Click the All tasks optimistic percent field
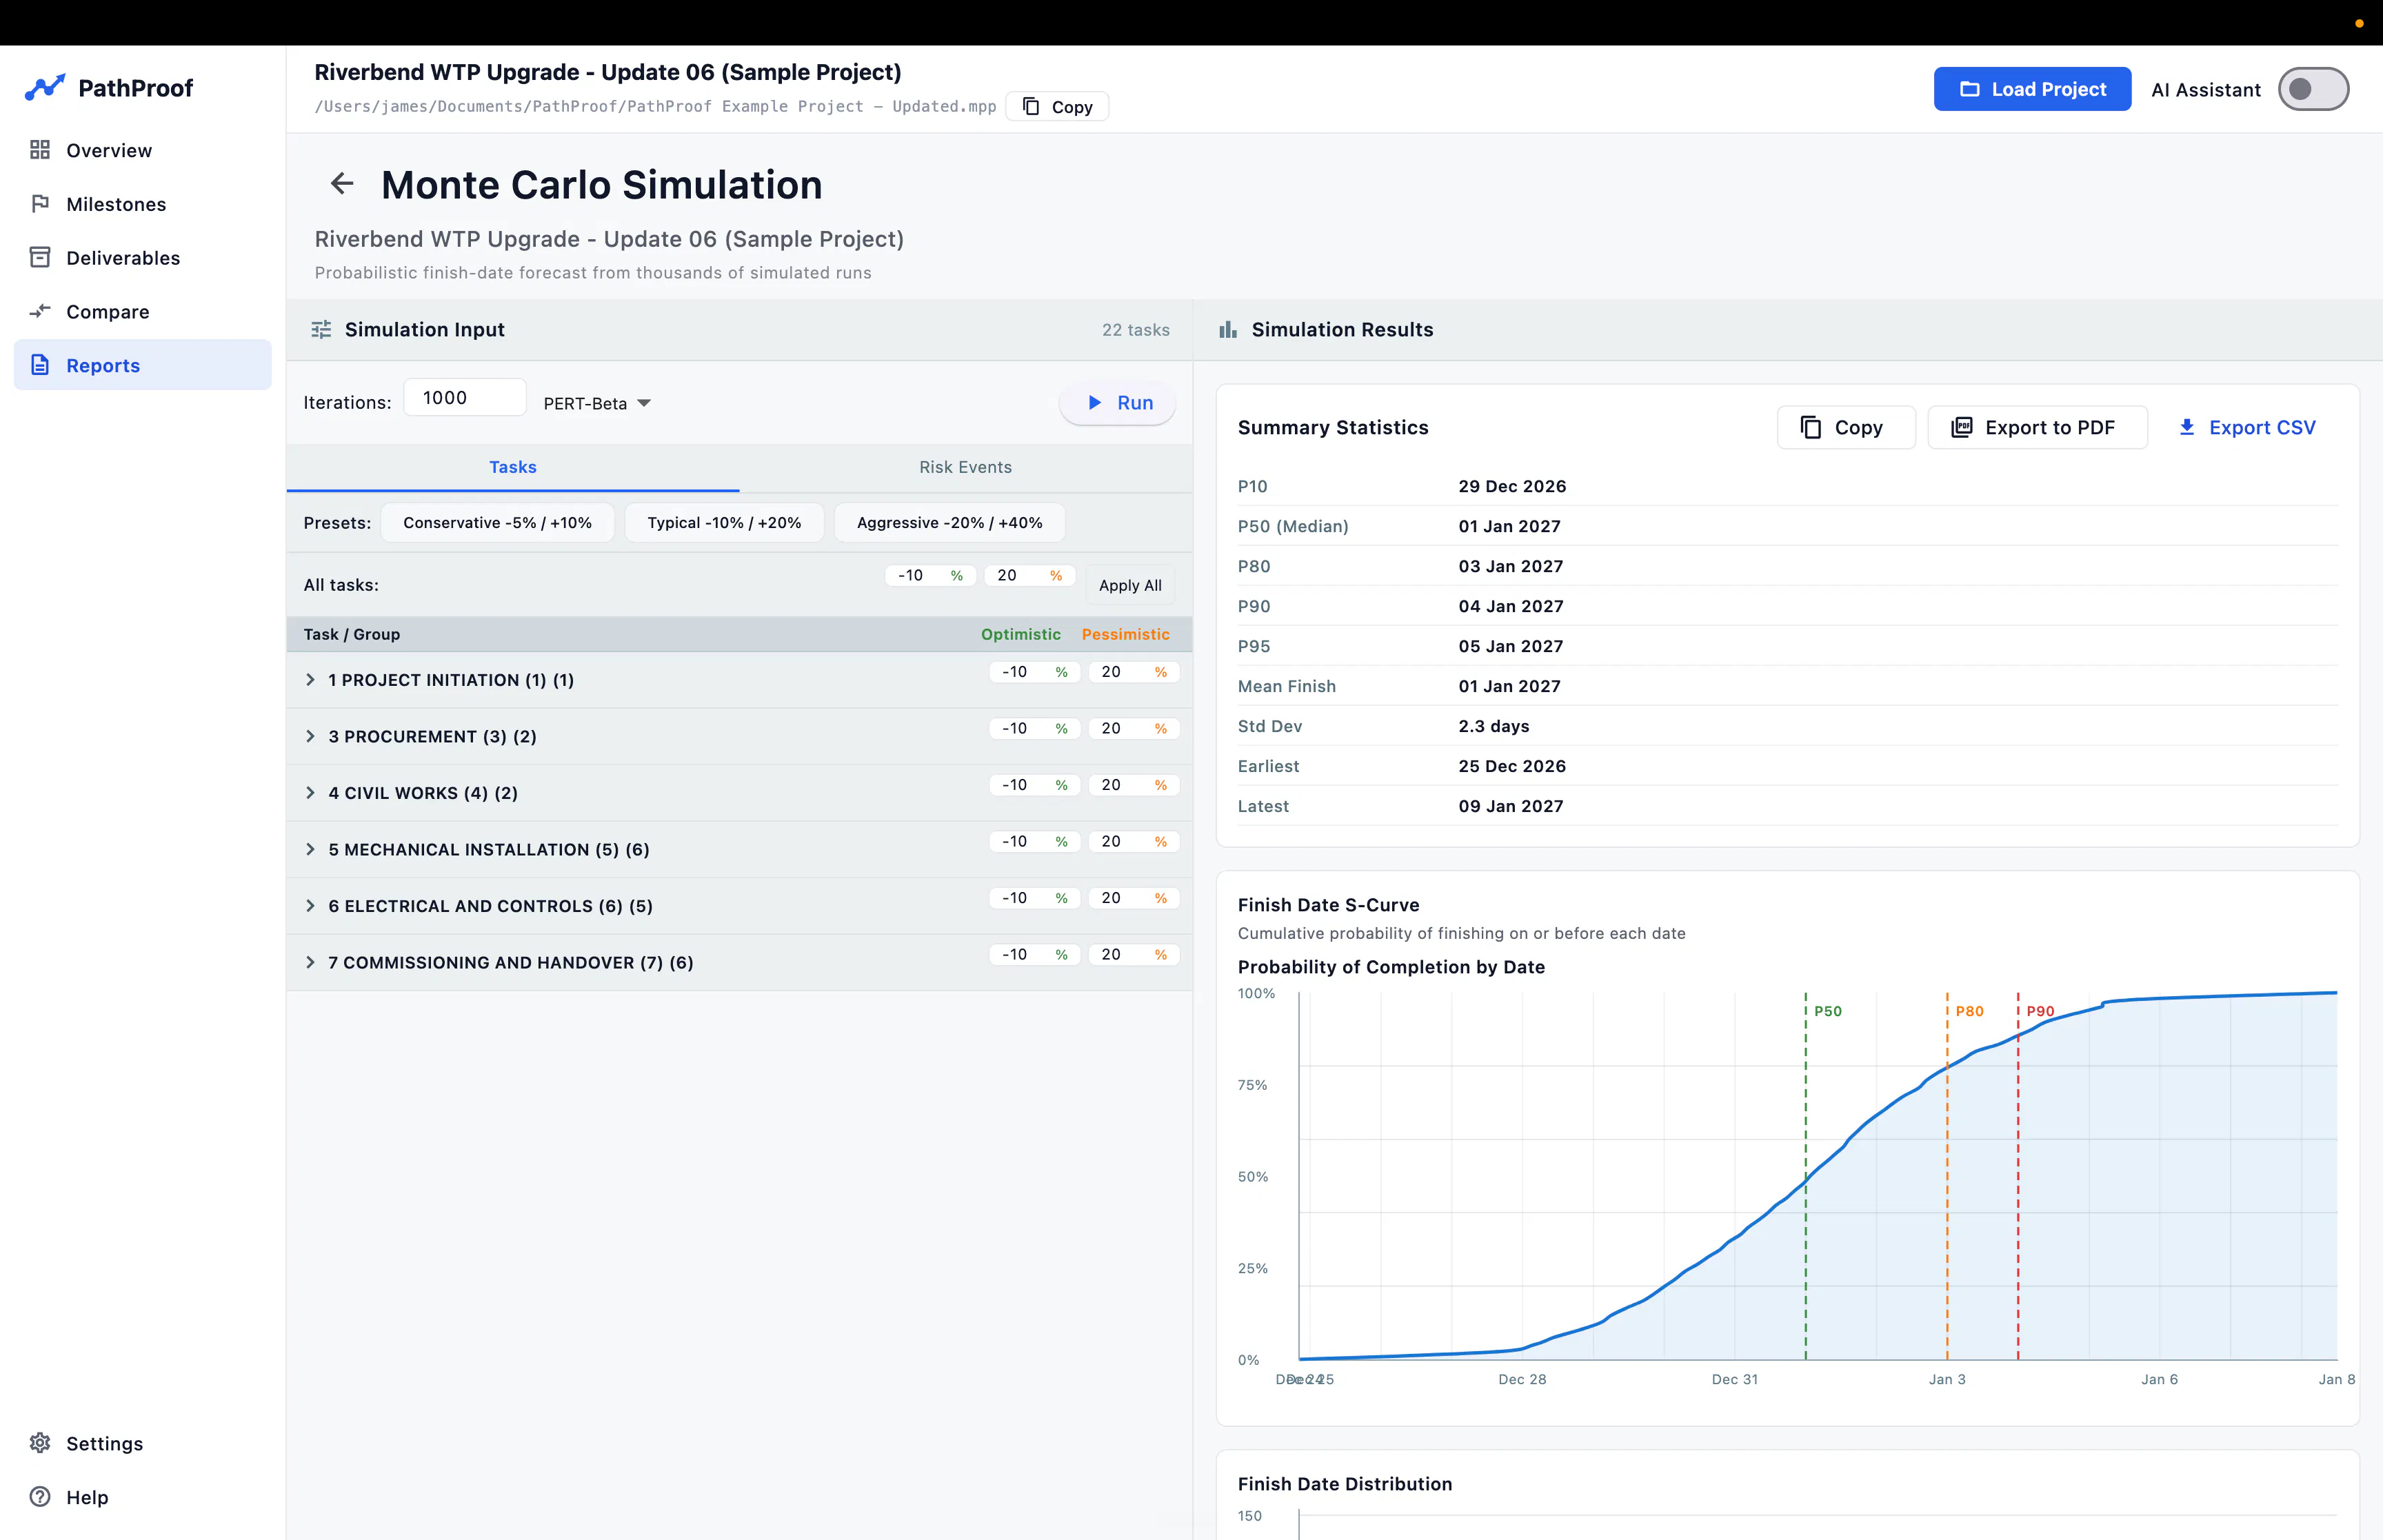This screenshot has height=1540, width=2383. (929, 575)
